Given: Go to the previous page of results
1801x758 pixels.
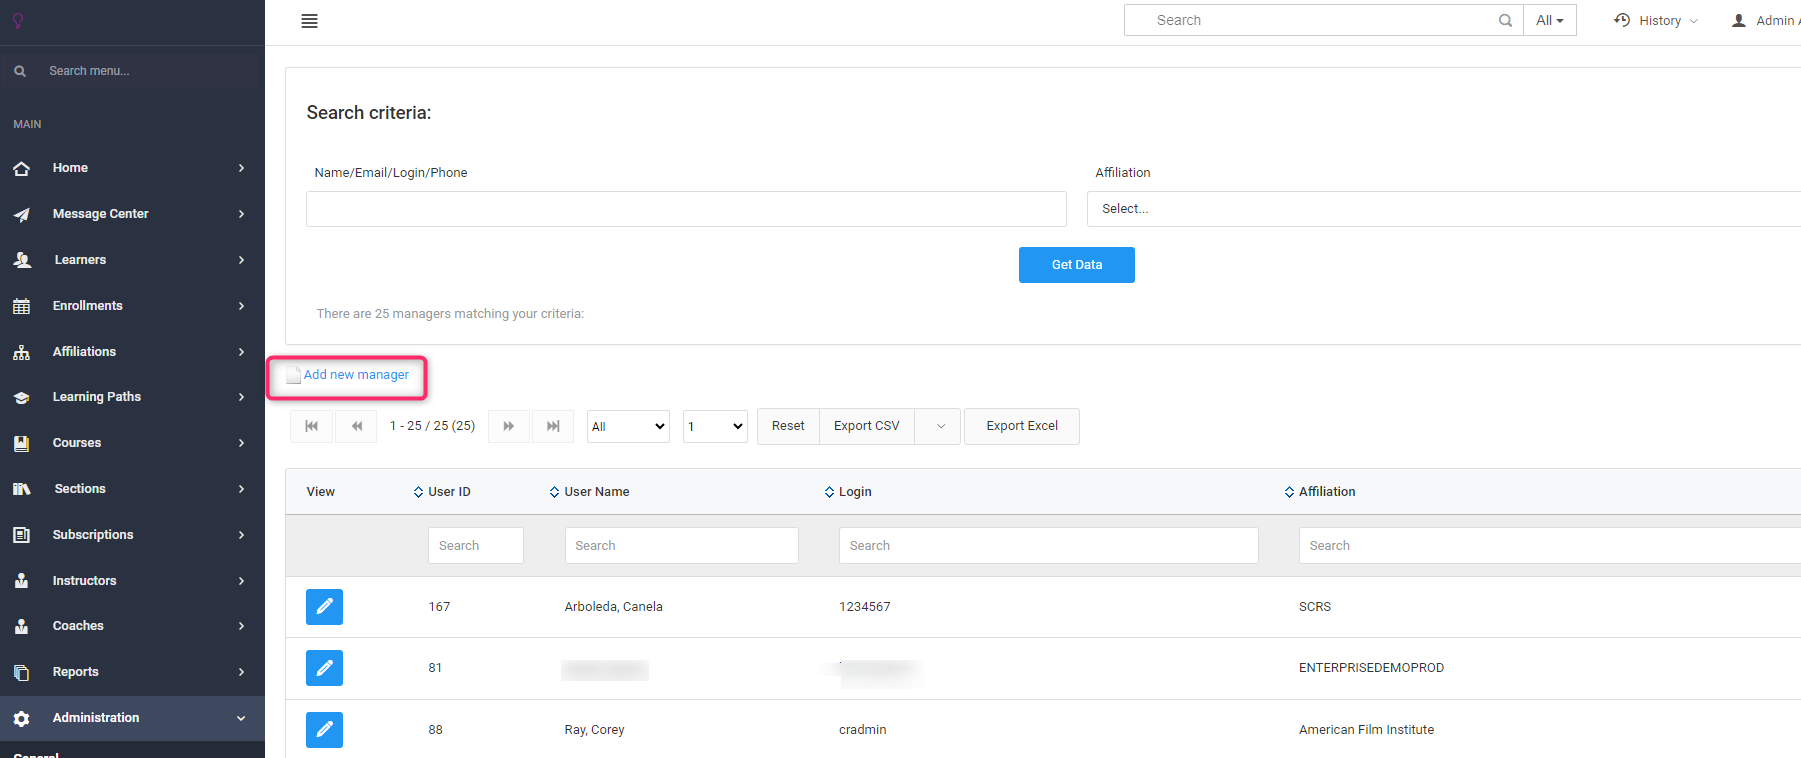Looking at the screenshot, I should pos(356,426).
